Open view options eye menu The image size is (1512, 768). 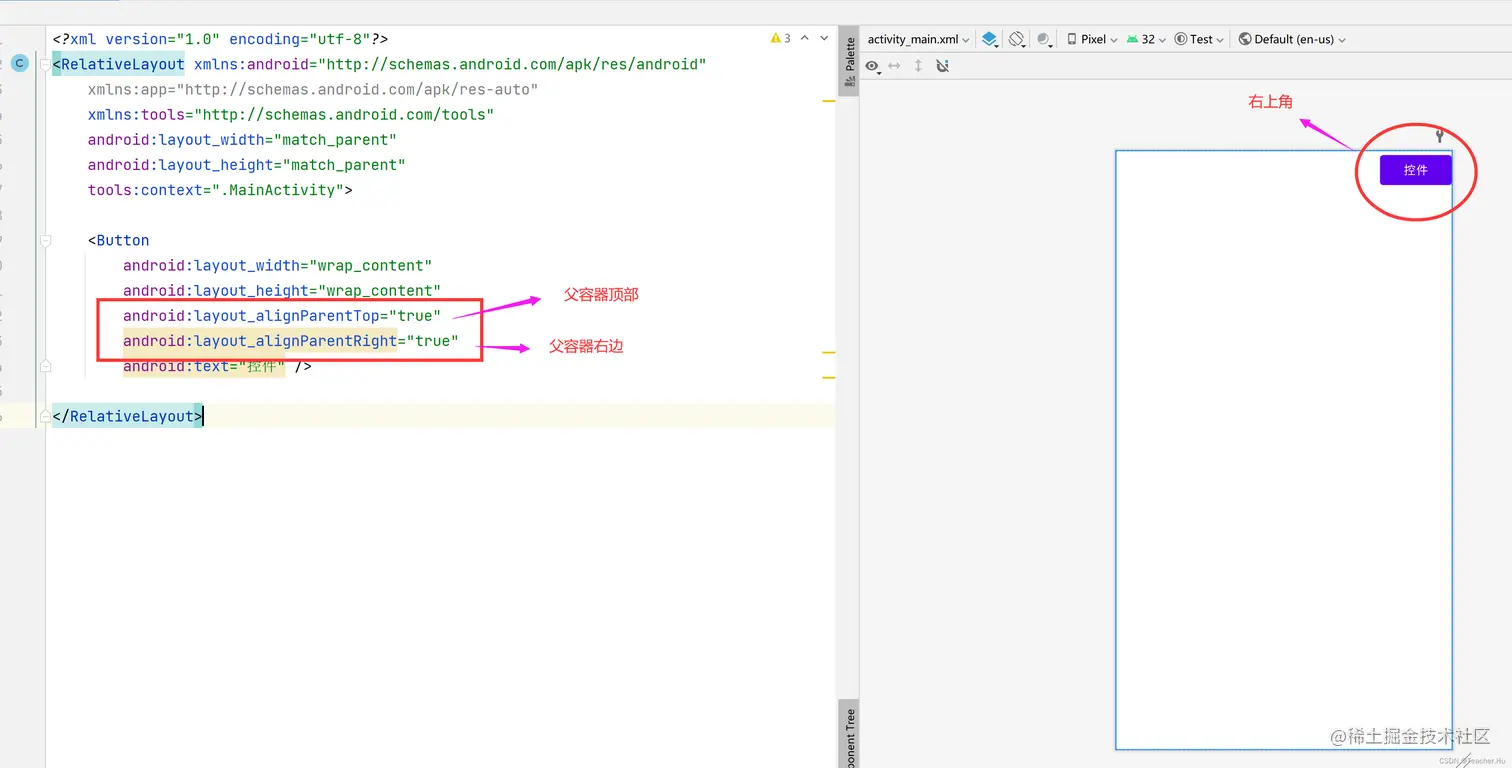874,66
